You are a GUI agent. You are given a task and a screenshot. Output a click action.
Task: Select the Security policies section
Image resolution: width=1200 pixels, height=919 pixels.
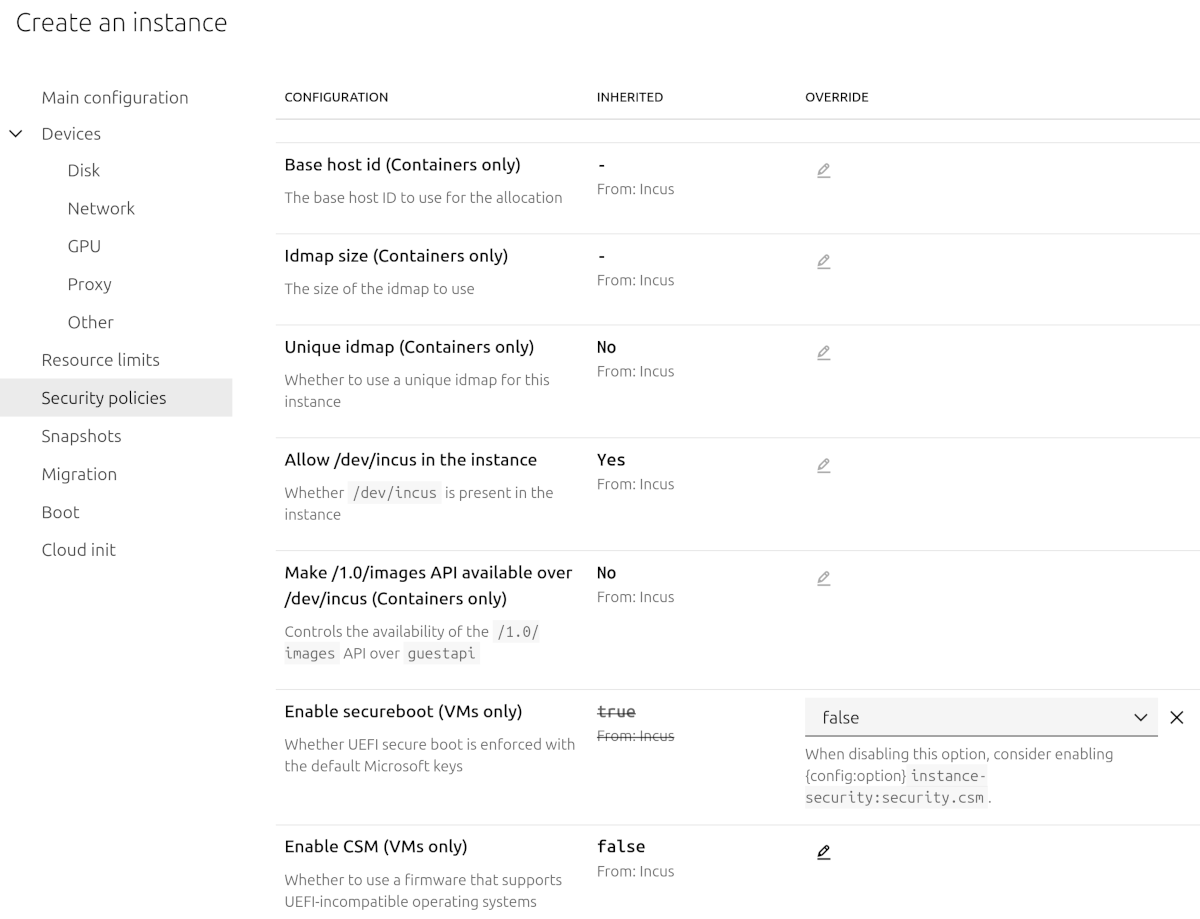point(104,397)
